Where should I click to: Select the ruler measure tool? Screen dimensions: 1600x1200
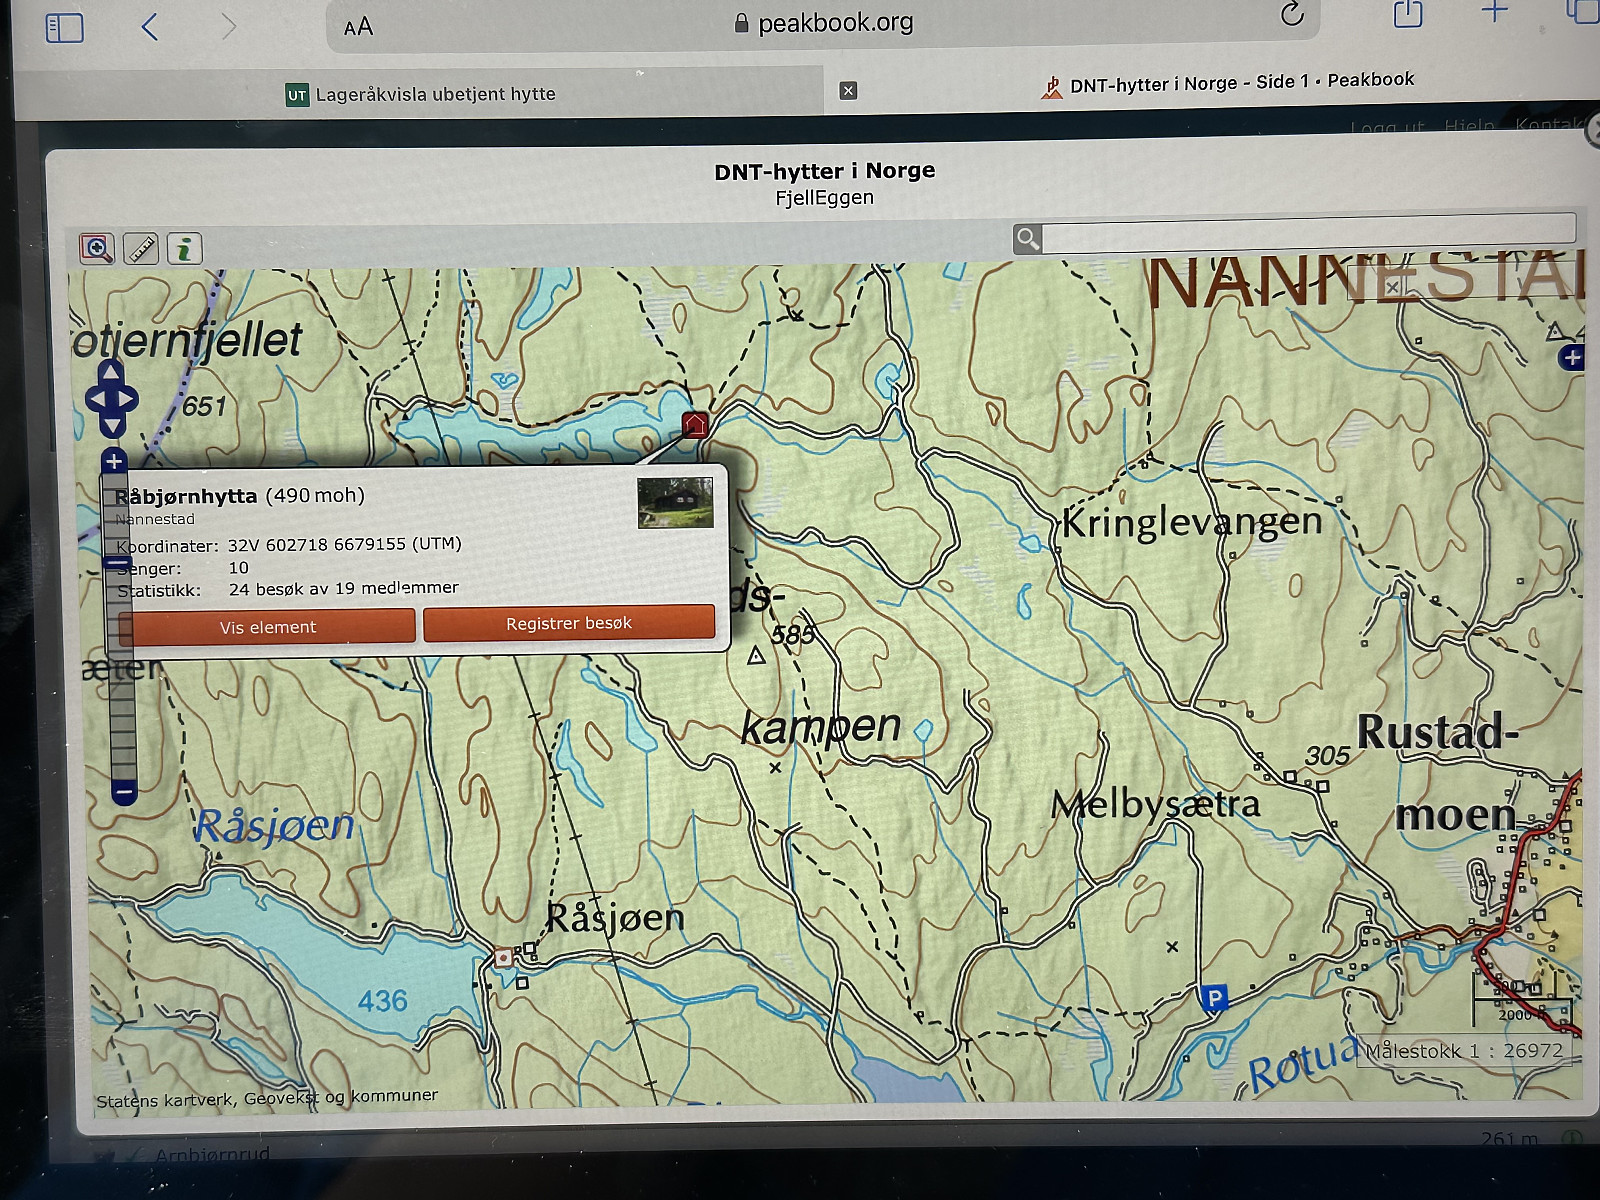point(141,248)
